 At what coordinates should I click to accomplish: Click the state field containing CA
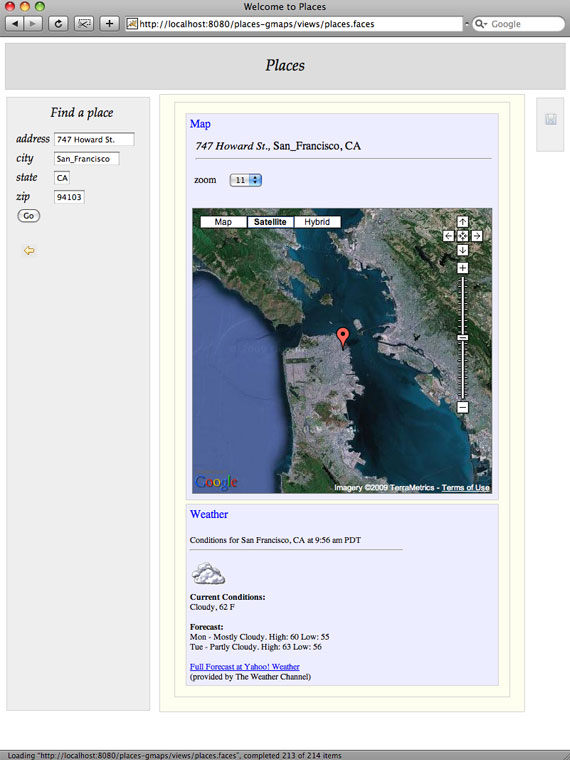coord(62,178)
